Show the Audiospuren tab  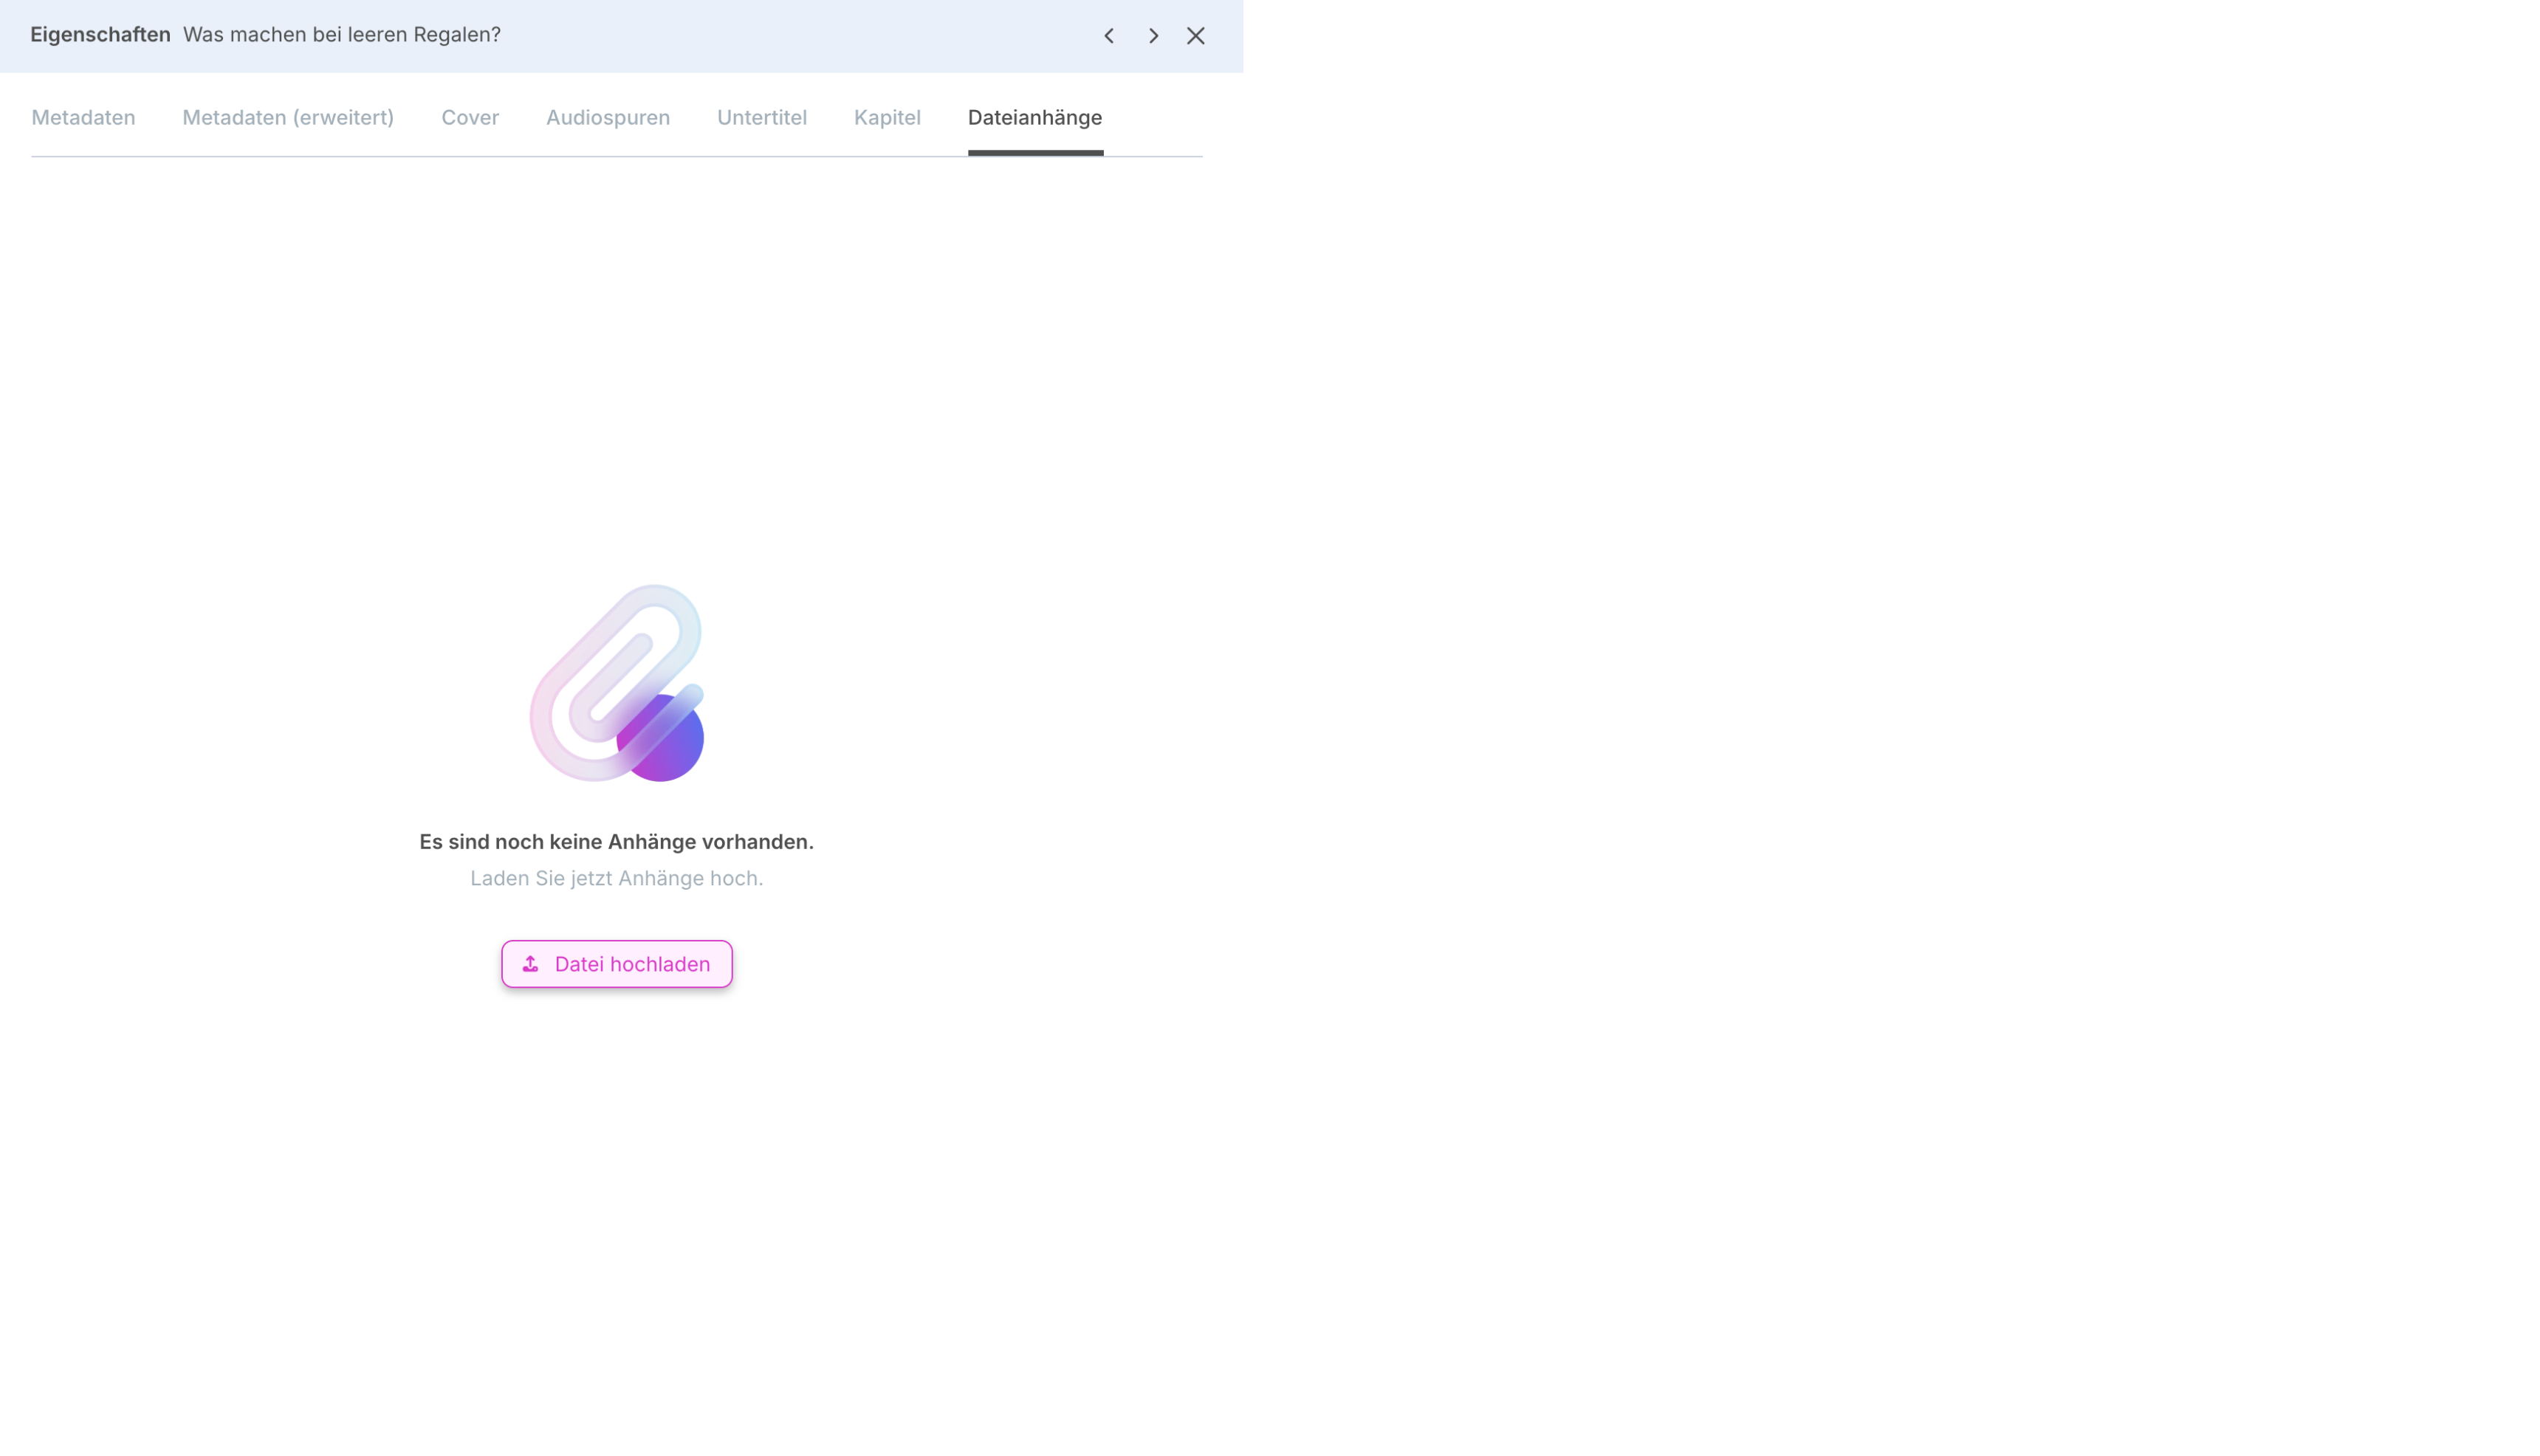(x=608, y=118)
